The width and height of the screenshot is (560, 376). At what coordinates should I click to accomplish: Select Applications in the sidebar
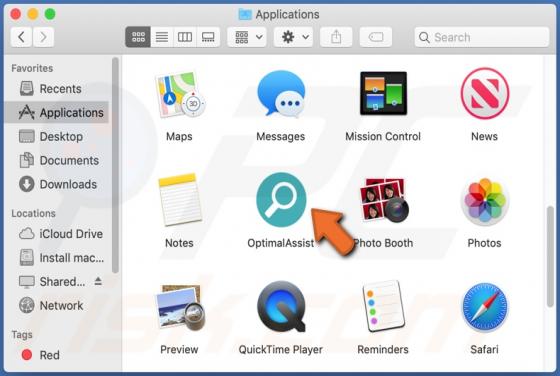pos(57,112)
